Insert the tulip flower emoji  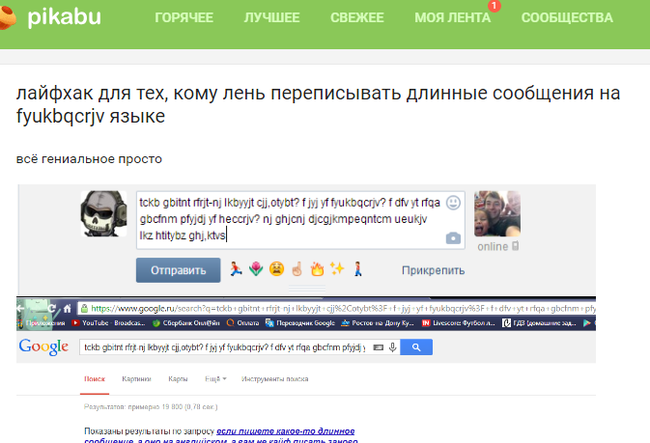(x=254, y=269)
